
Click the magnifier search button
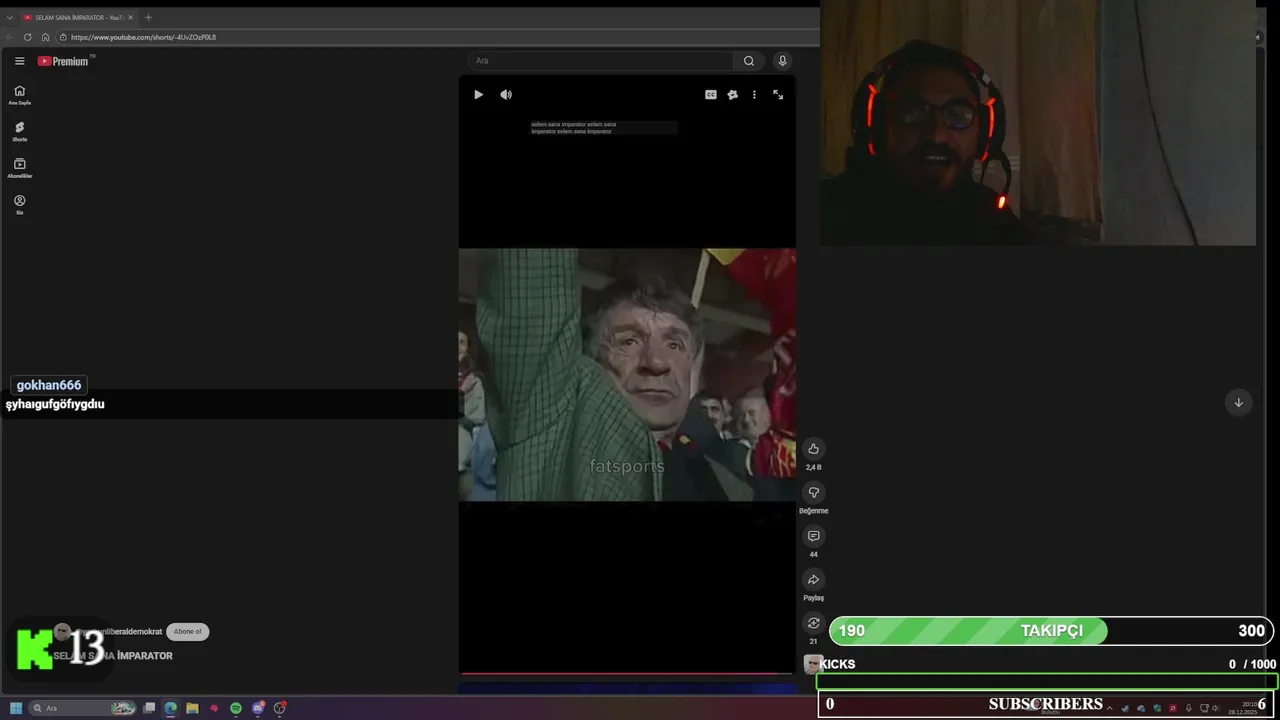[x=749, y=61]
